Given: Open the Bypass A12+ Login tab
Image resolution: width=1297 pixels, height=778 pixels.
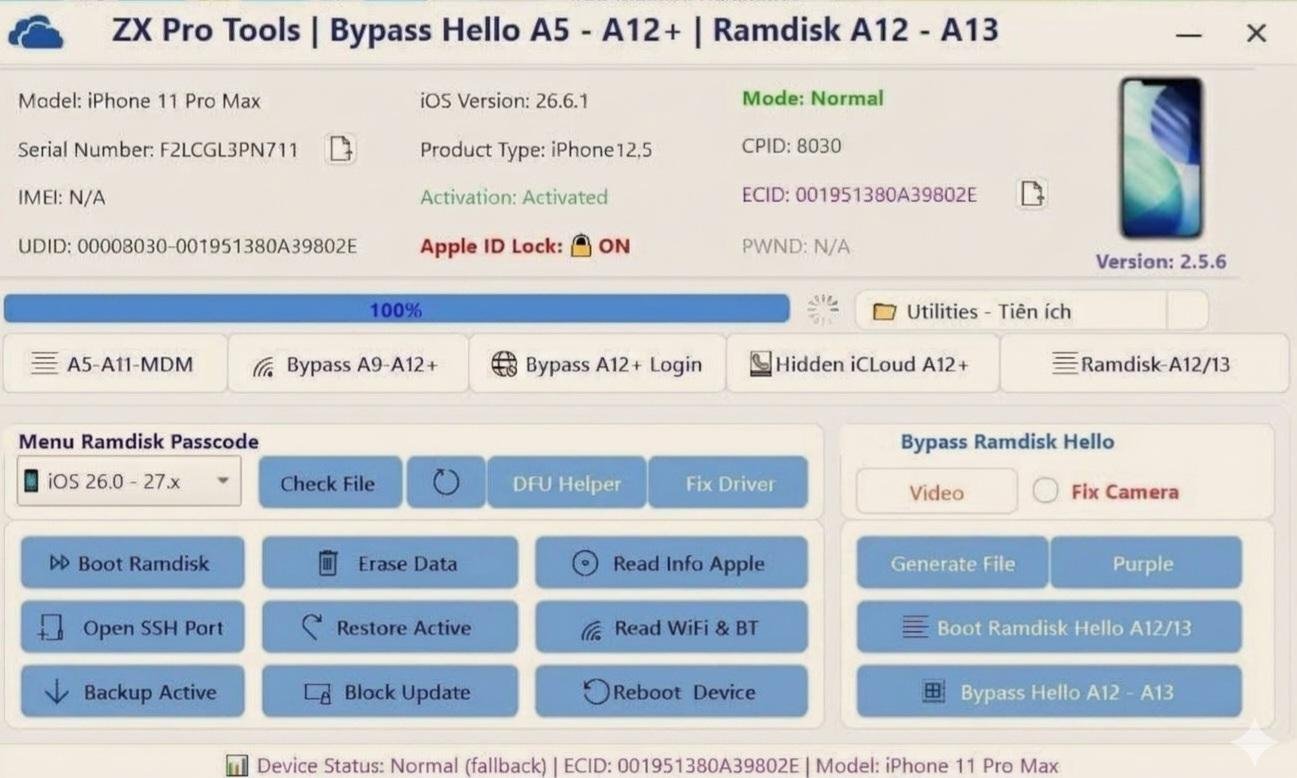Looking at the screenshot, I should (x=597, y=365).
